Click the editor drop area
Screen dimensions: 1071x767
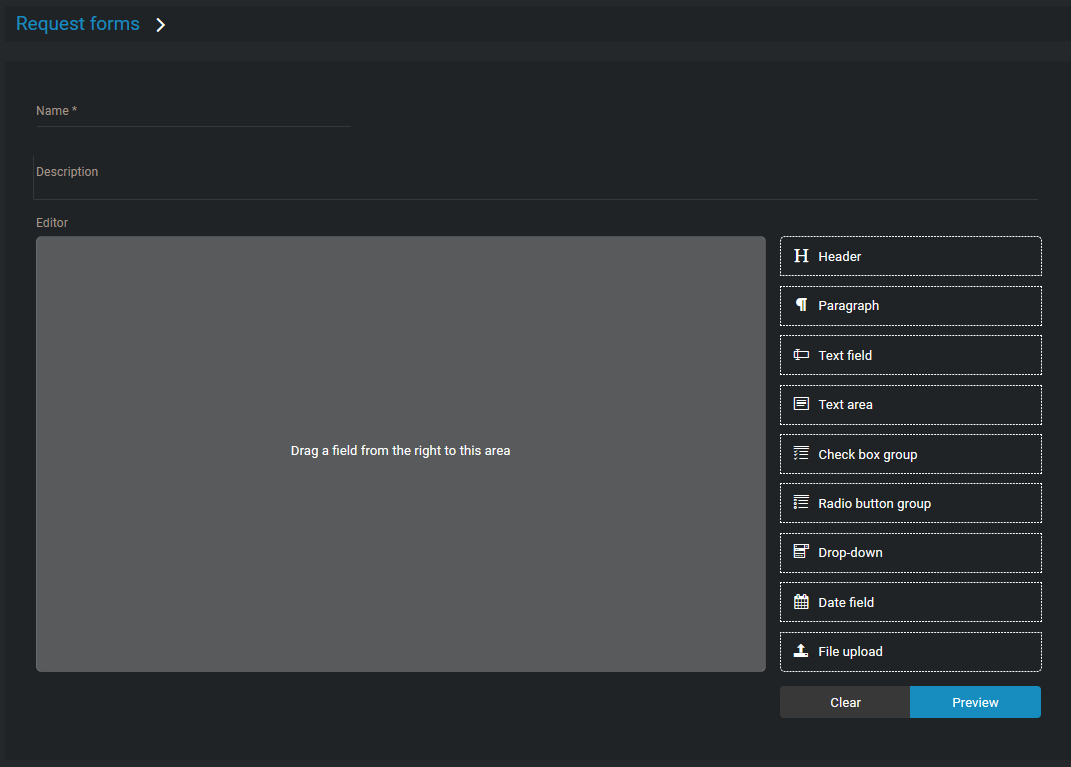coord(401,454)
